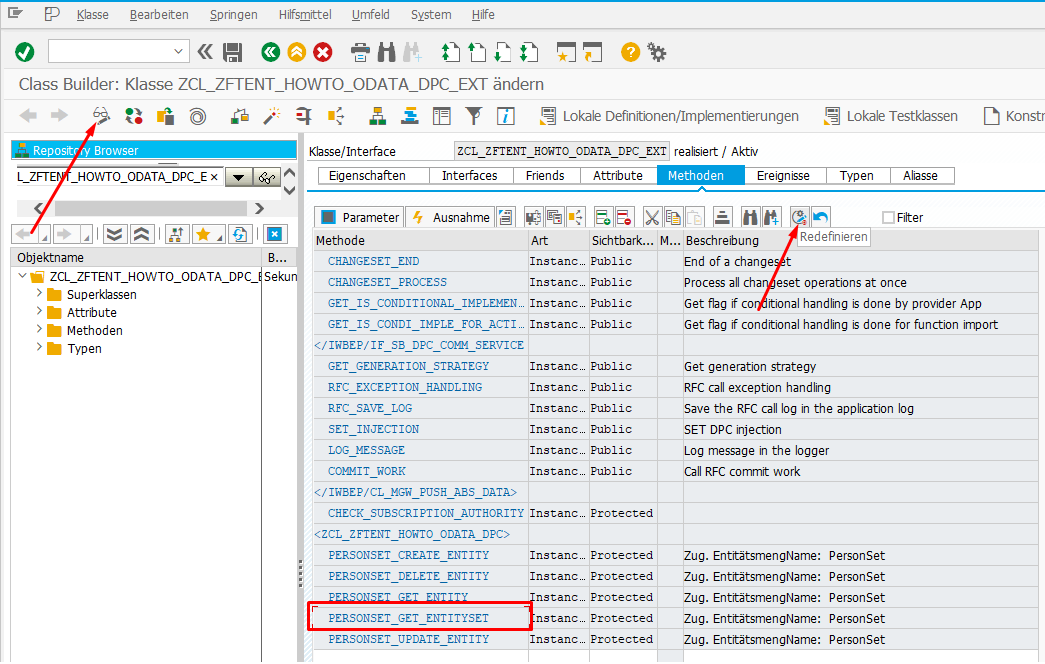Click the horizontal scrollbar under the object name field
This screenshot has width=1045, height=664.
tap(150, 209)
